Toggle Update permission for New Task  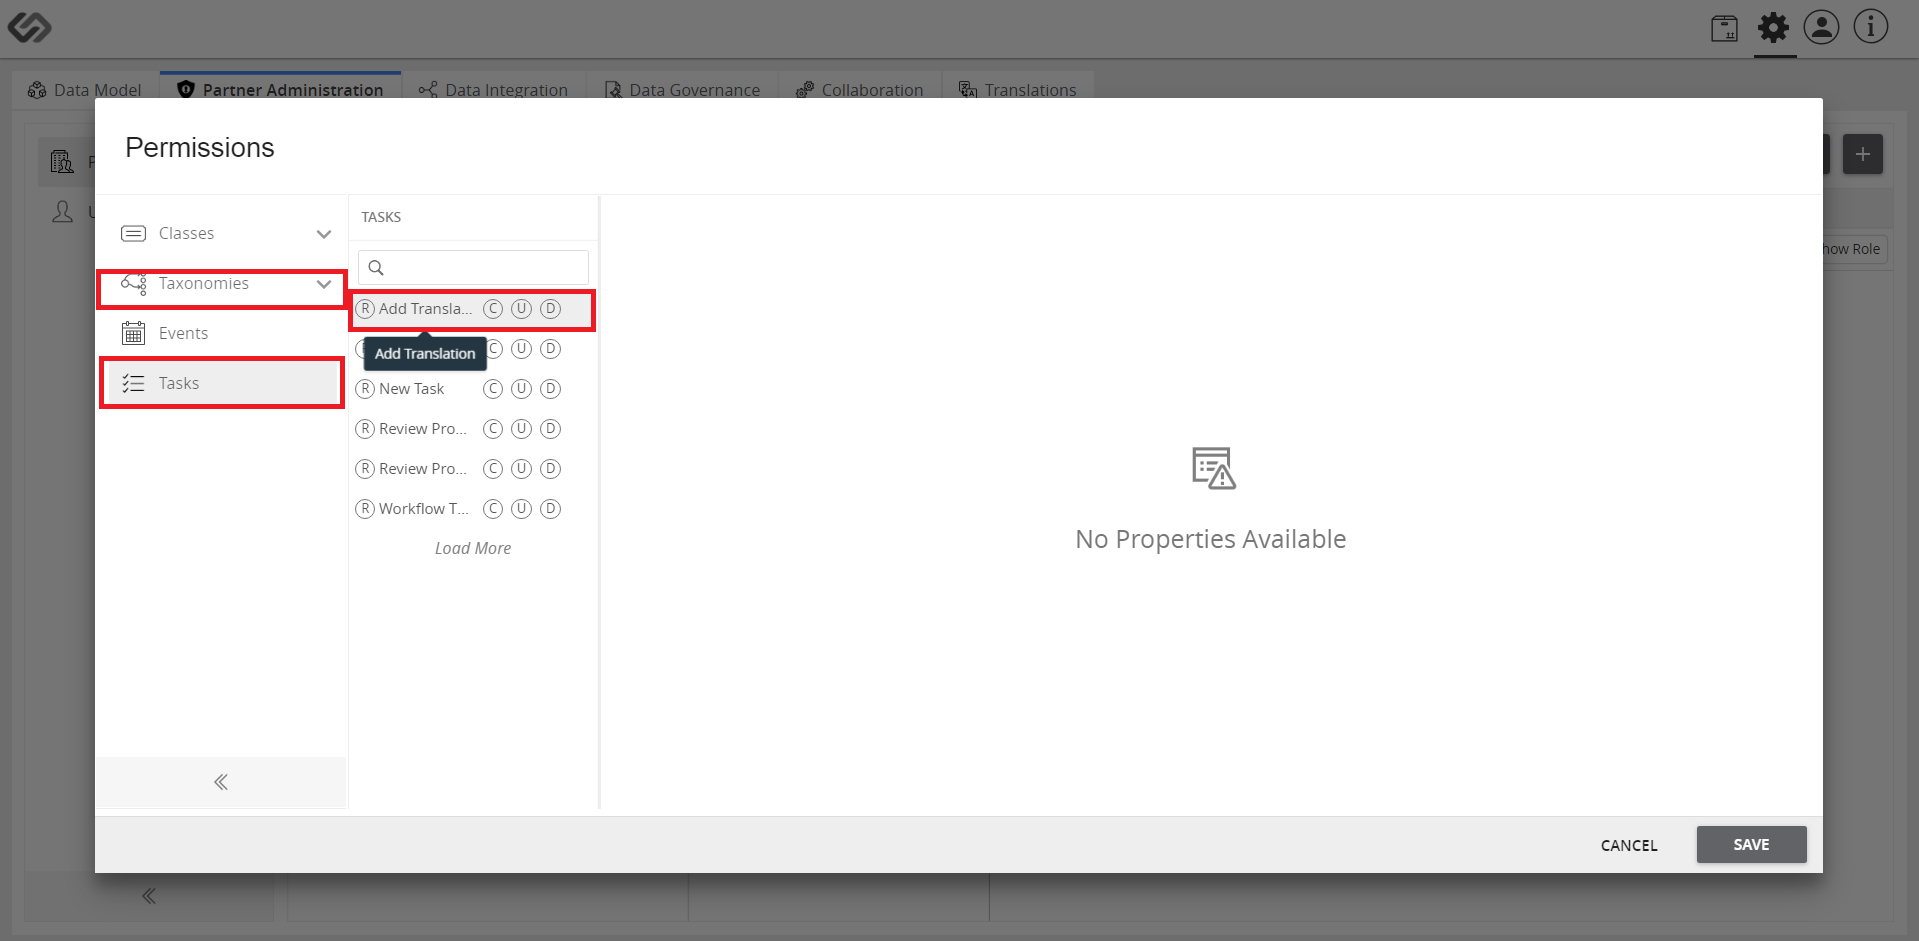point(521,389)
